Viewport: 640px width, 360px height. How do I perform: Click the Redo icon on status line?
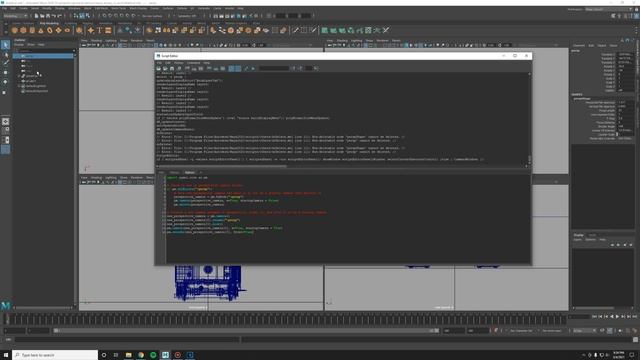click(x=60, y=16)
